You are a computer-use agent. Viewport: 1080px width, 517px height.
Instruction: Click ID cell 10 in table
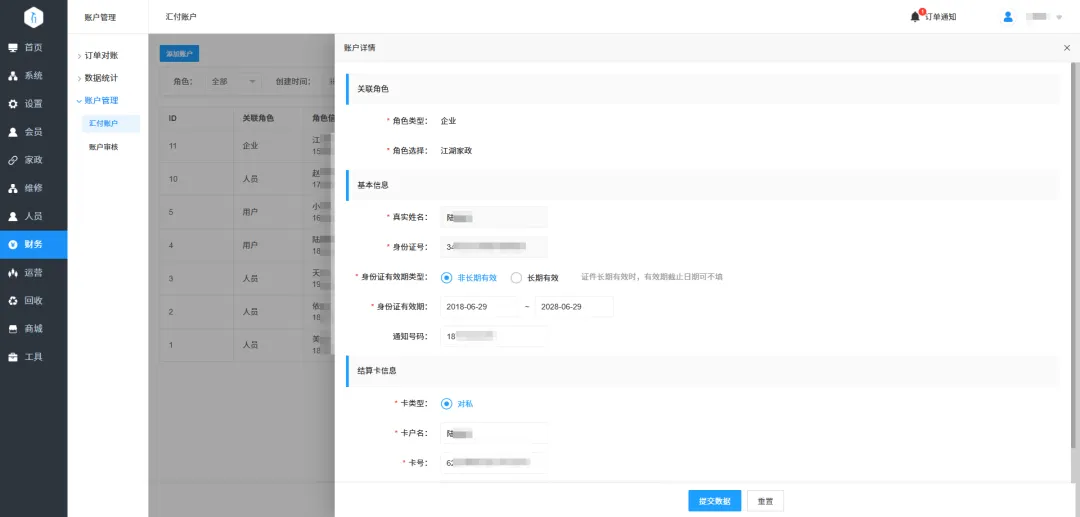[174, 179]
